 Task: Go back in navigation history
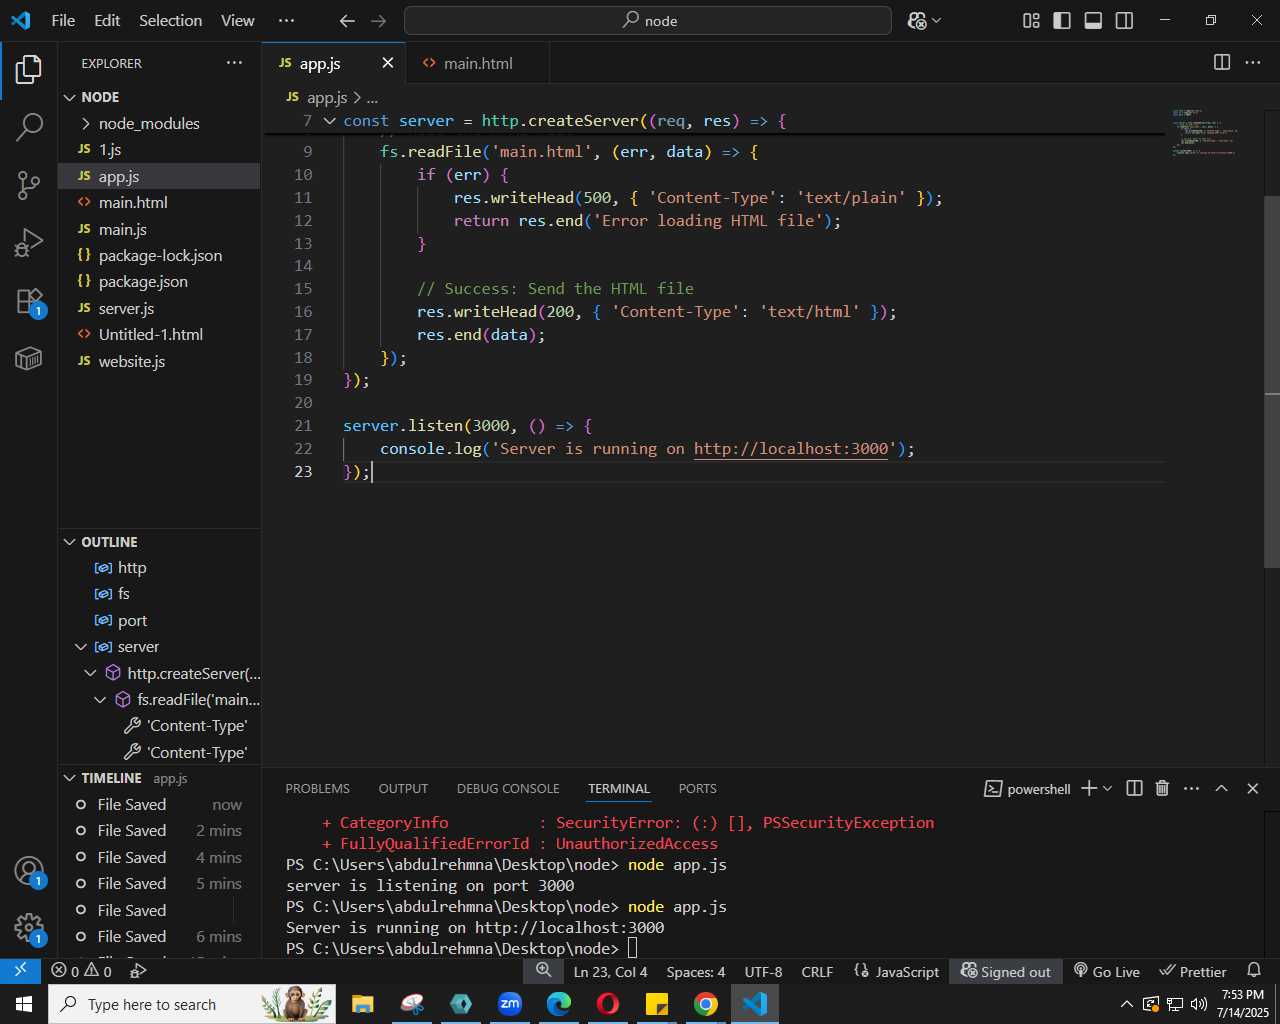(347, 20)
